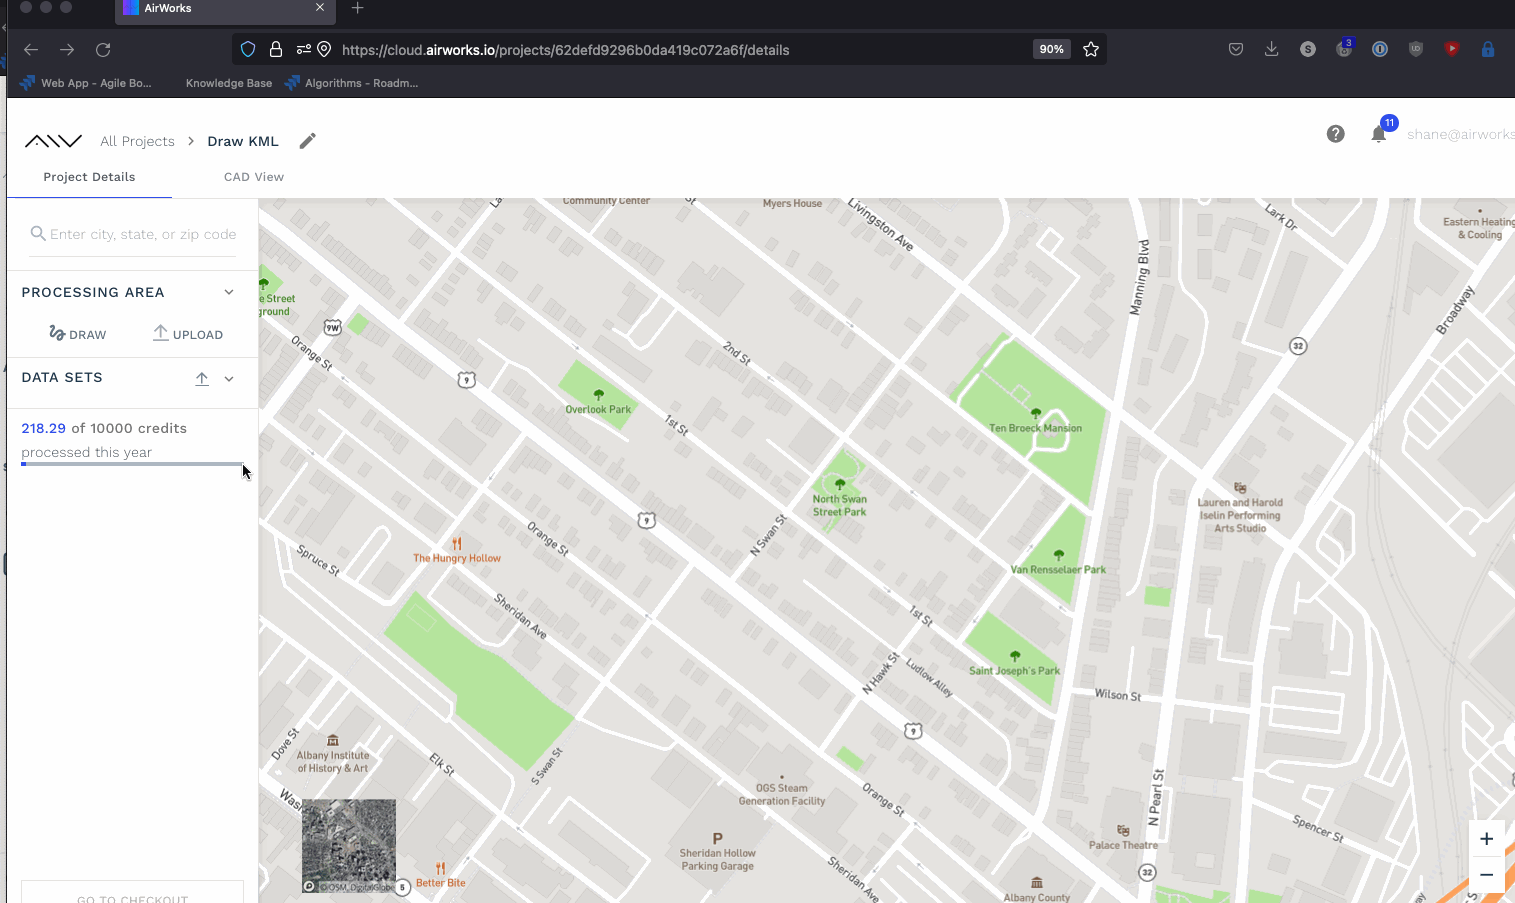This screenshot has width=1515, height=903.
Task: Click the 218.29 credits value
Action: [x=44, y=428]
